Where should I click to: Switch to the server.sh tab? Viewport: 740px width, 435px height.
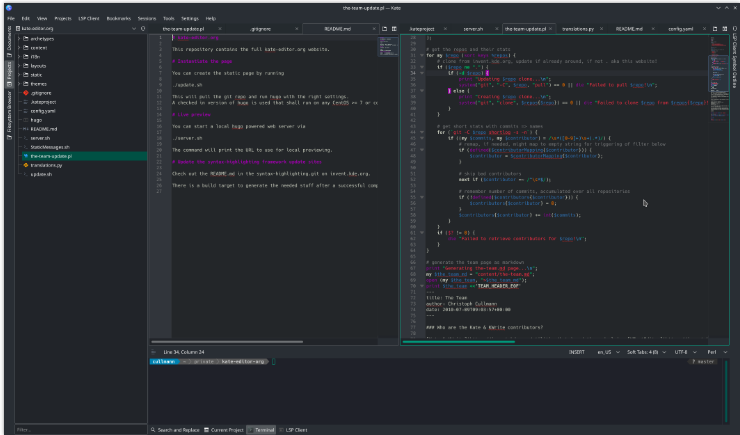[x=473, y=29]
